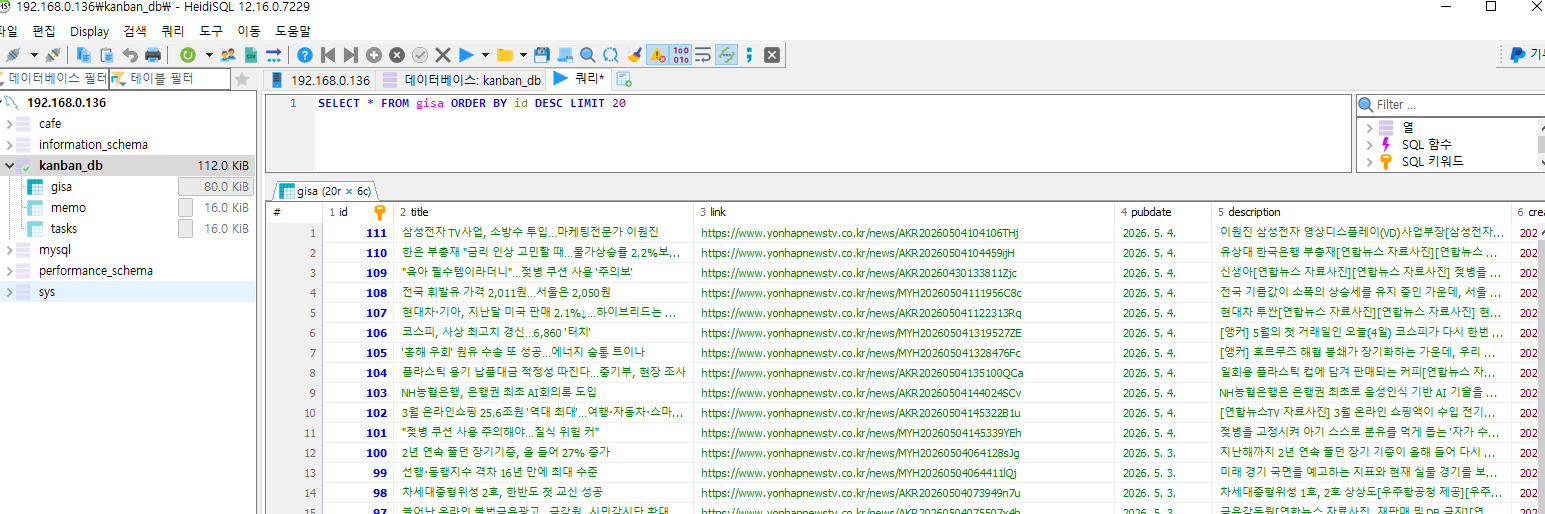Cancel editing with the plain X icon
The width and height of the screenshot is (1545, 514).
click(x=443, y=55)
